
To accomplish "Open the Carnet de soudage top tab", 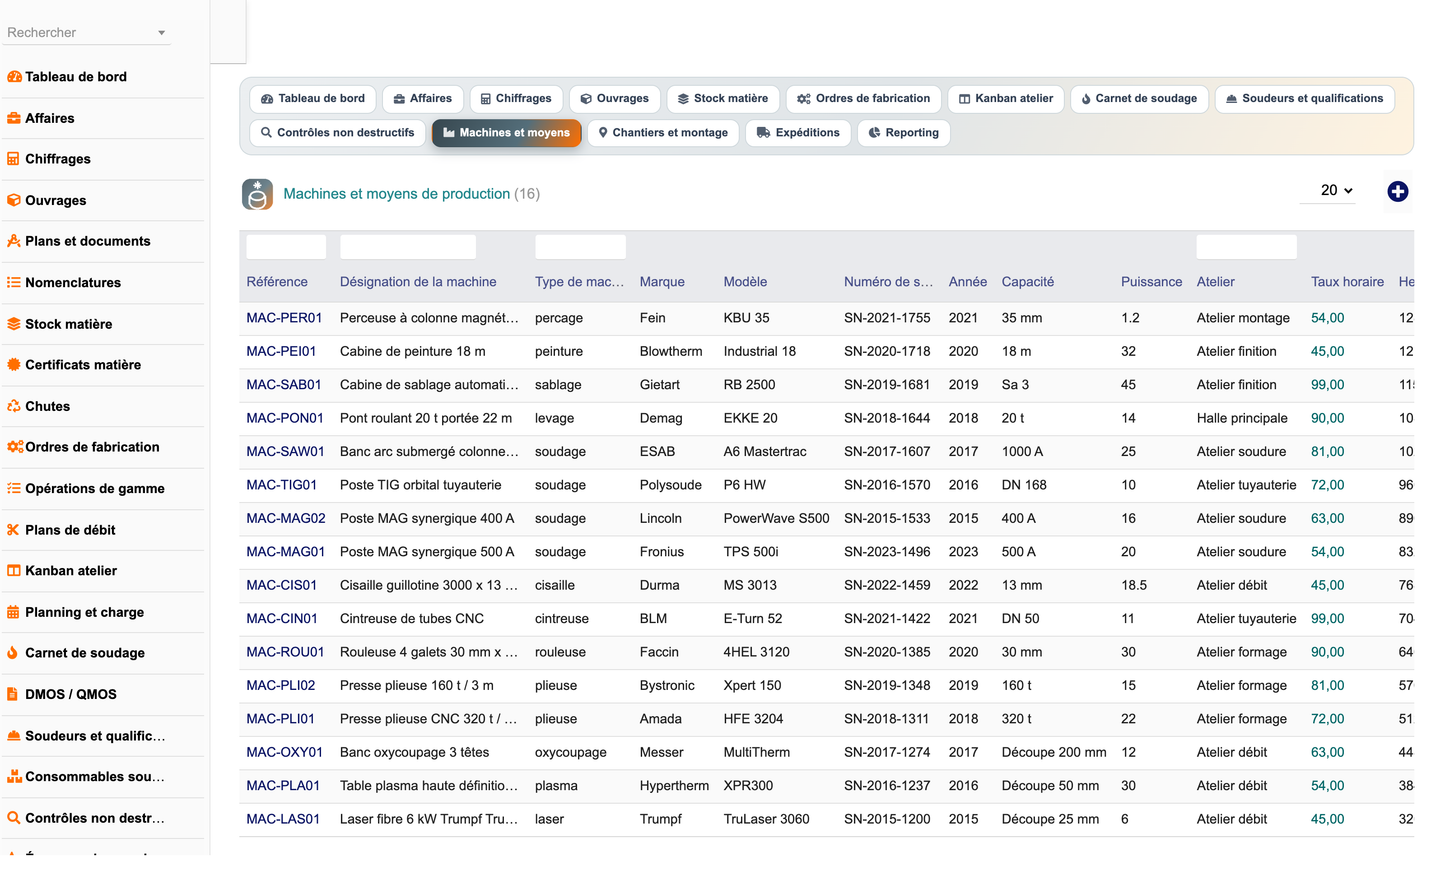I will click(x=1139, y=99).
